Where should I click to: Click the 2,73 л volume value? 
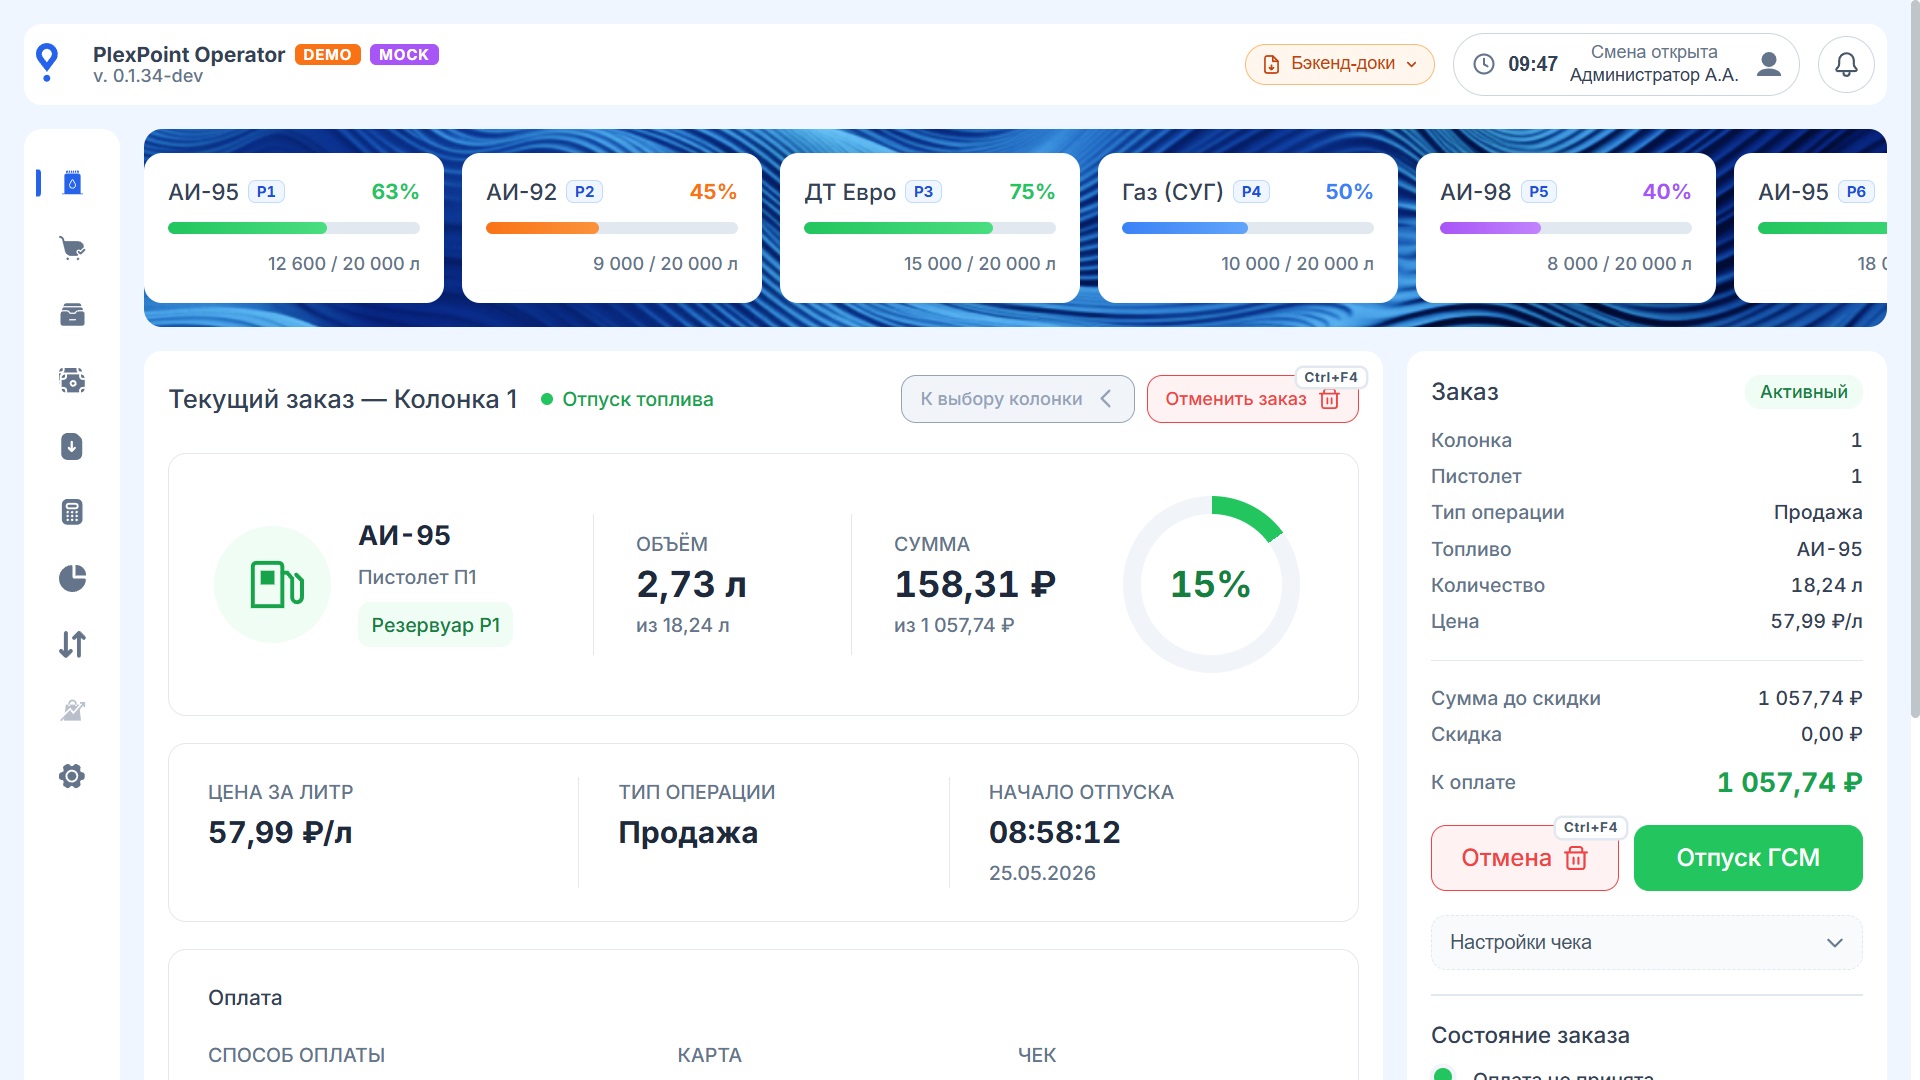point(691,584)
